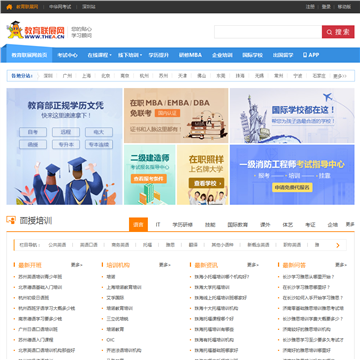Select the 国际教育 tab
Image resolution: width=360 pixels, height=360 pixels.
238,225
